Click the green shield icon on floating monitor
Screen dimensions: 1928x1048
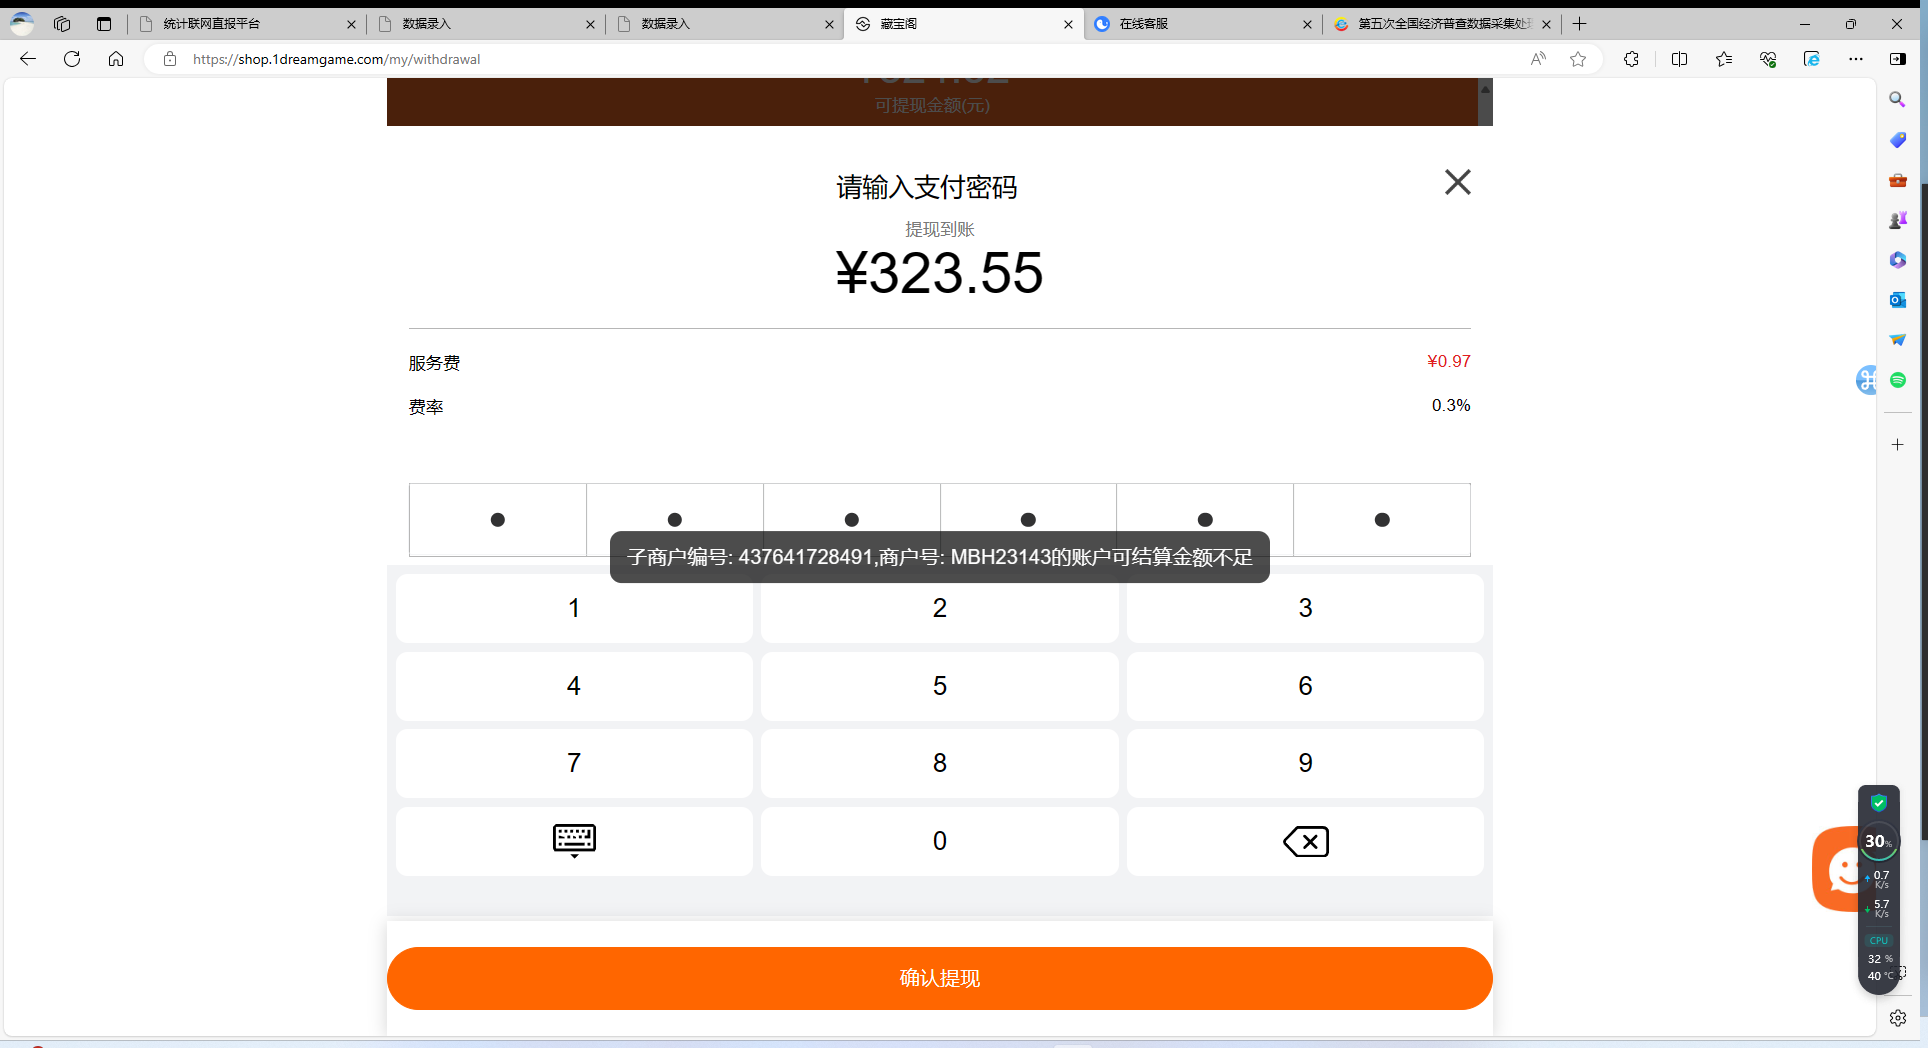click(1879, 802)
